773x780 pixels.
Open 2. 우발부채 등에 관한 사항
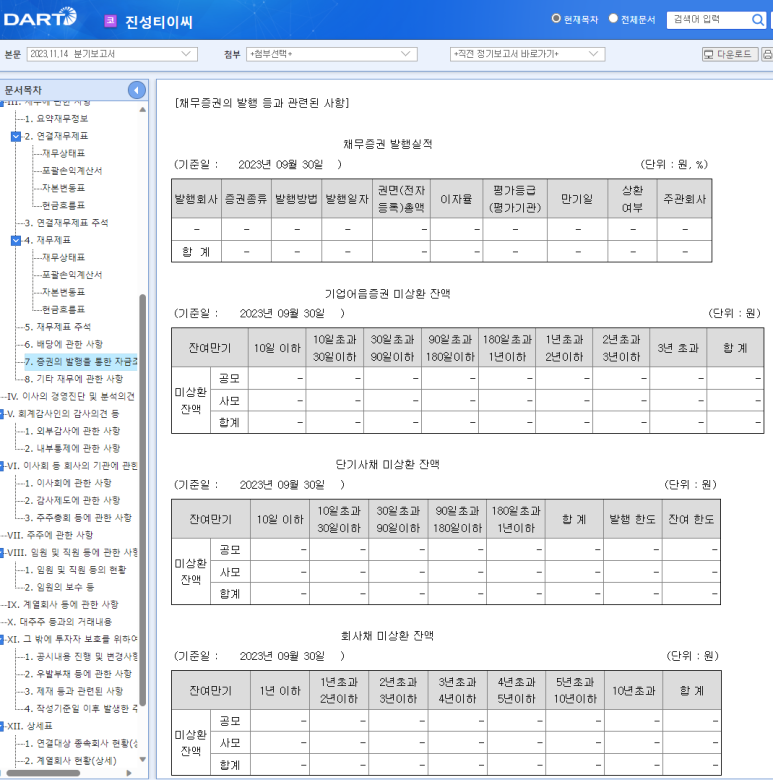[x=78, y=674]
